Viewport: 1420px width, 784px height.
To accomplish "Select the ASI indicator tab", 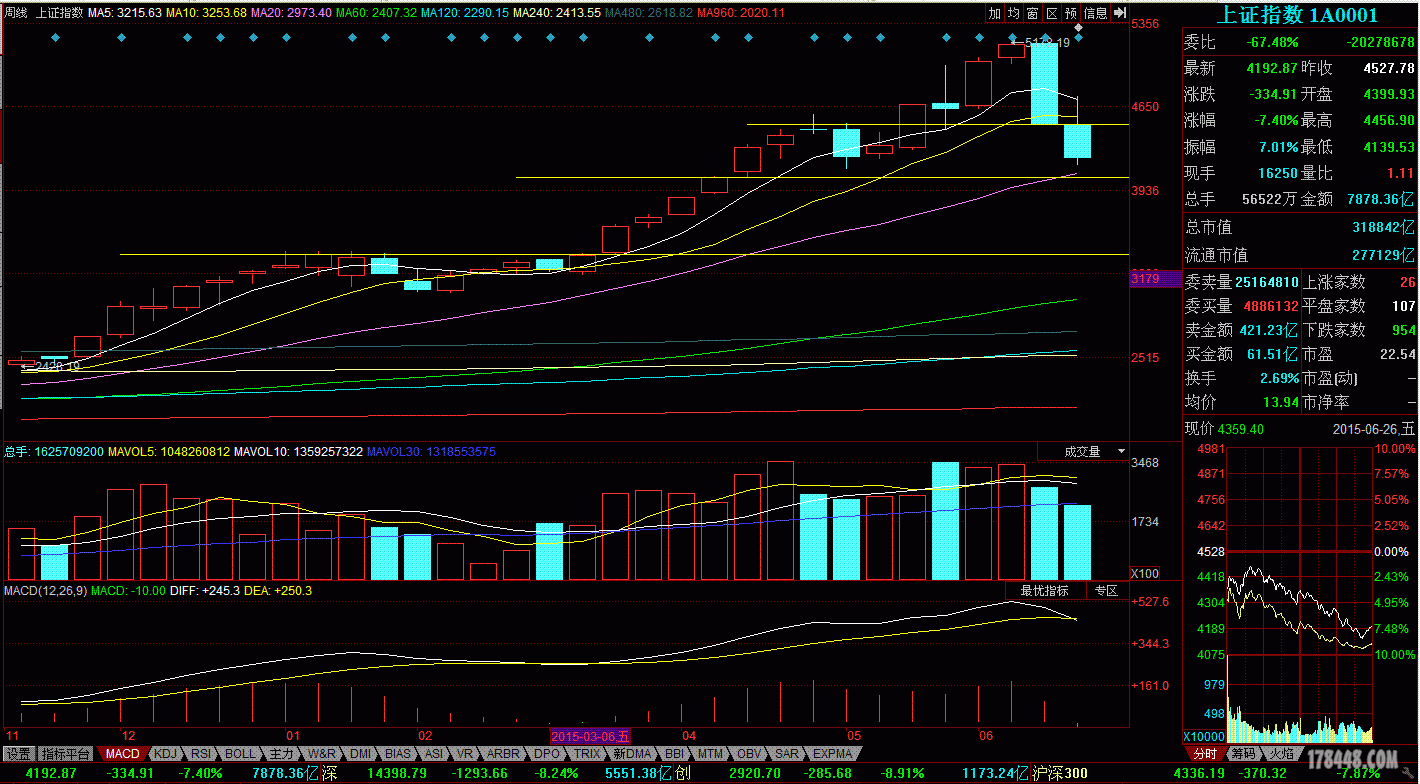I will (x=434, y=753).
